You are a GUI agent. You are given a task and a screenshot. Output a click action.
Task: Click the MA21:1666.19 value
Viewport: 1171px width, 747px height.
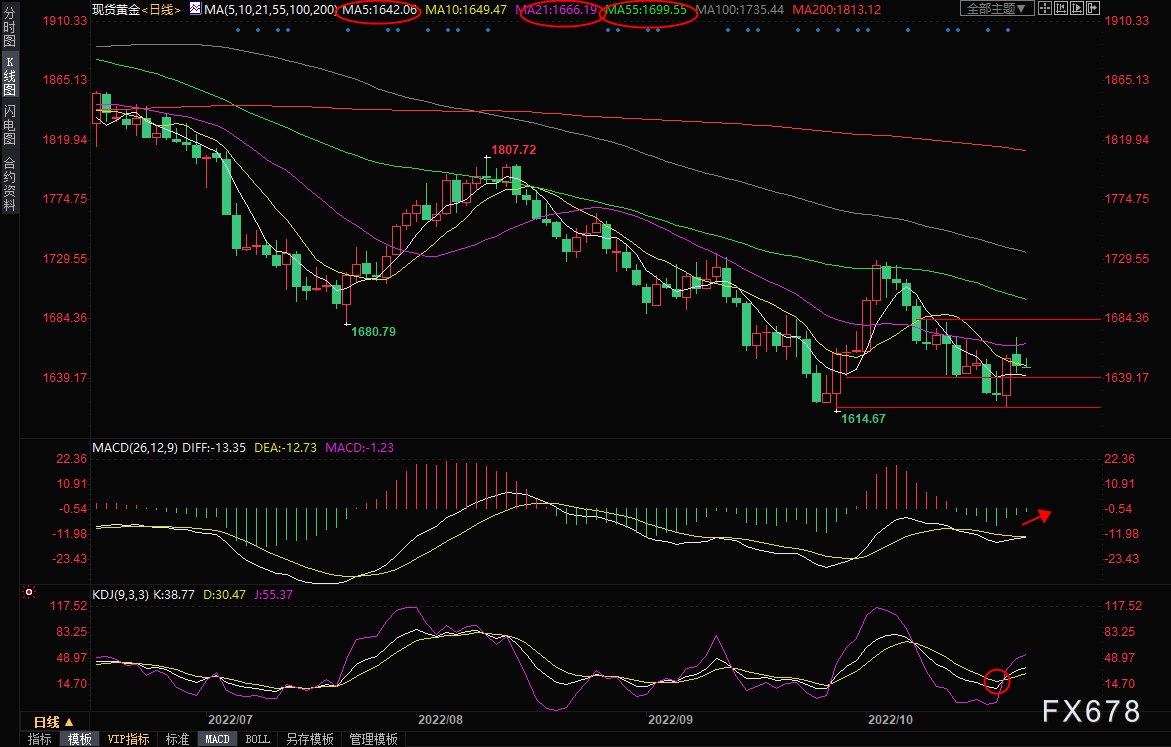point(557,10)
